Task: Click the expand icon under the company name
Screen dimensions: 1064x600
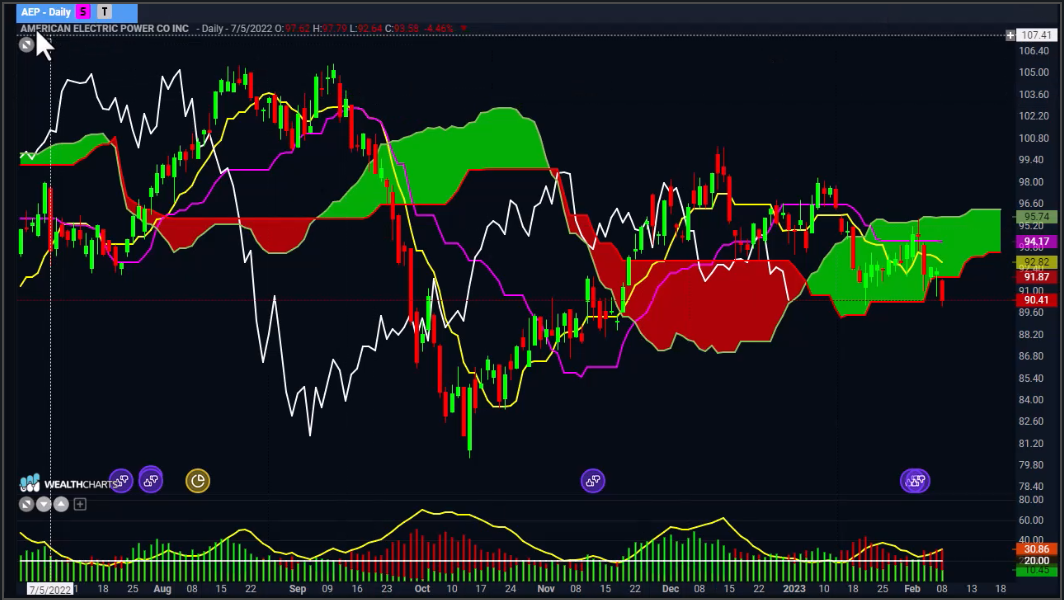Action: (26, 45)
